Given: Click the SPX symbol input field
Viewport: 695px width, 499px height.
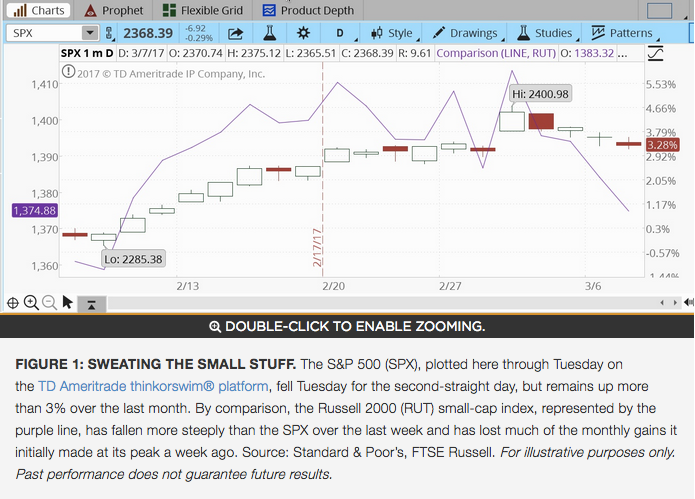Looking at the screenshot, I should [43, 33].
